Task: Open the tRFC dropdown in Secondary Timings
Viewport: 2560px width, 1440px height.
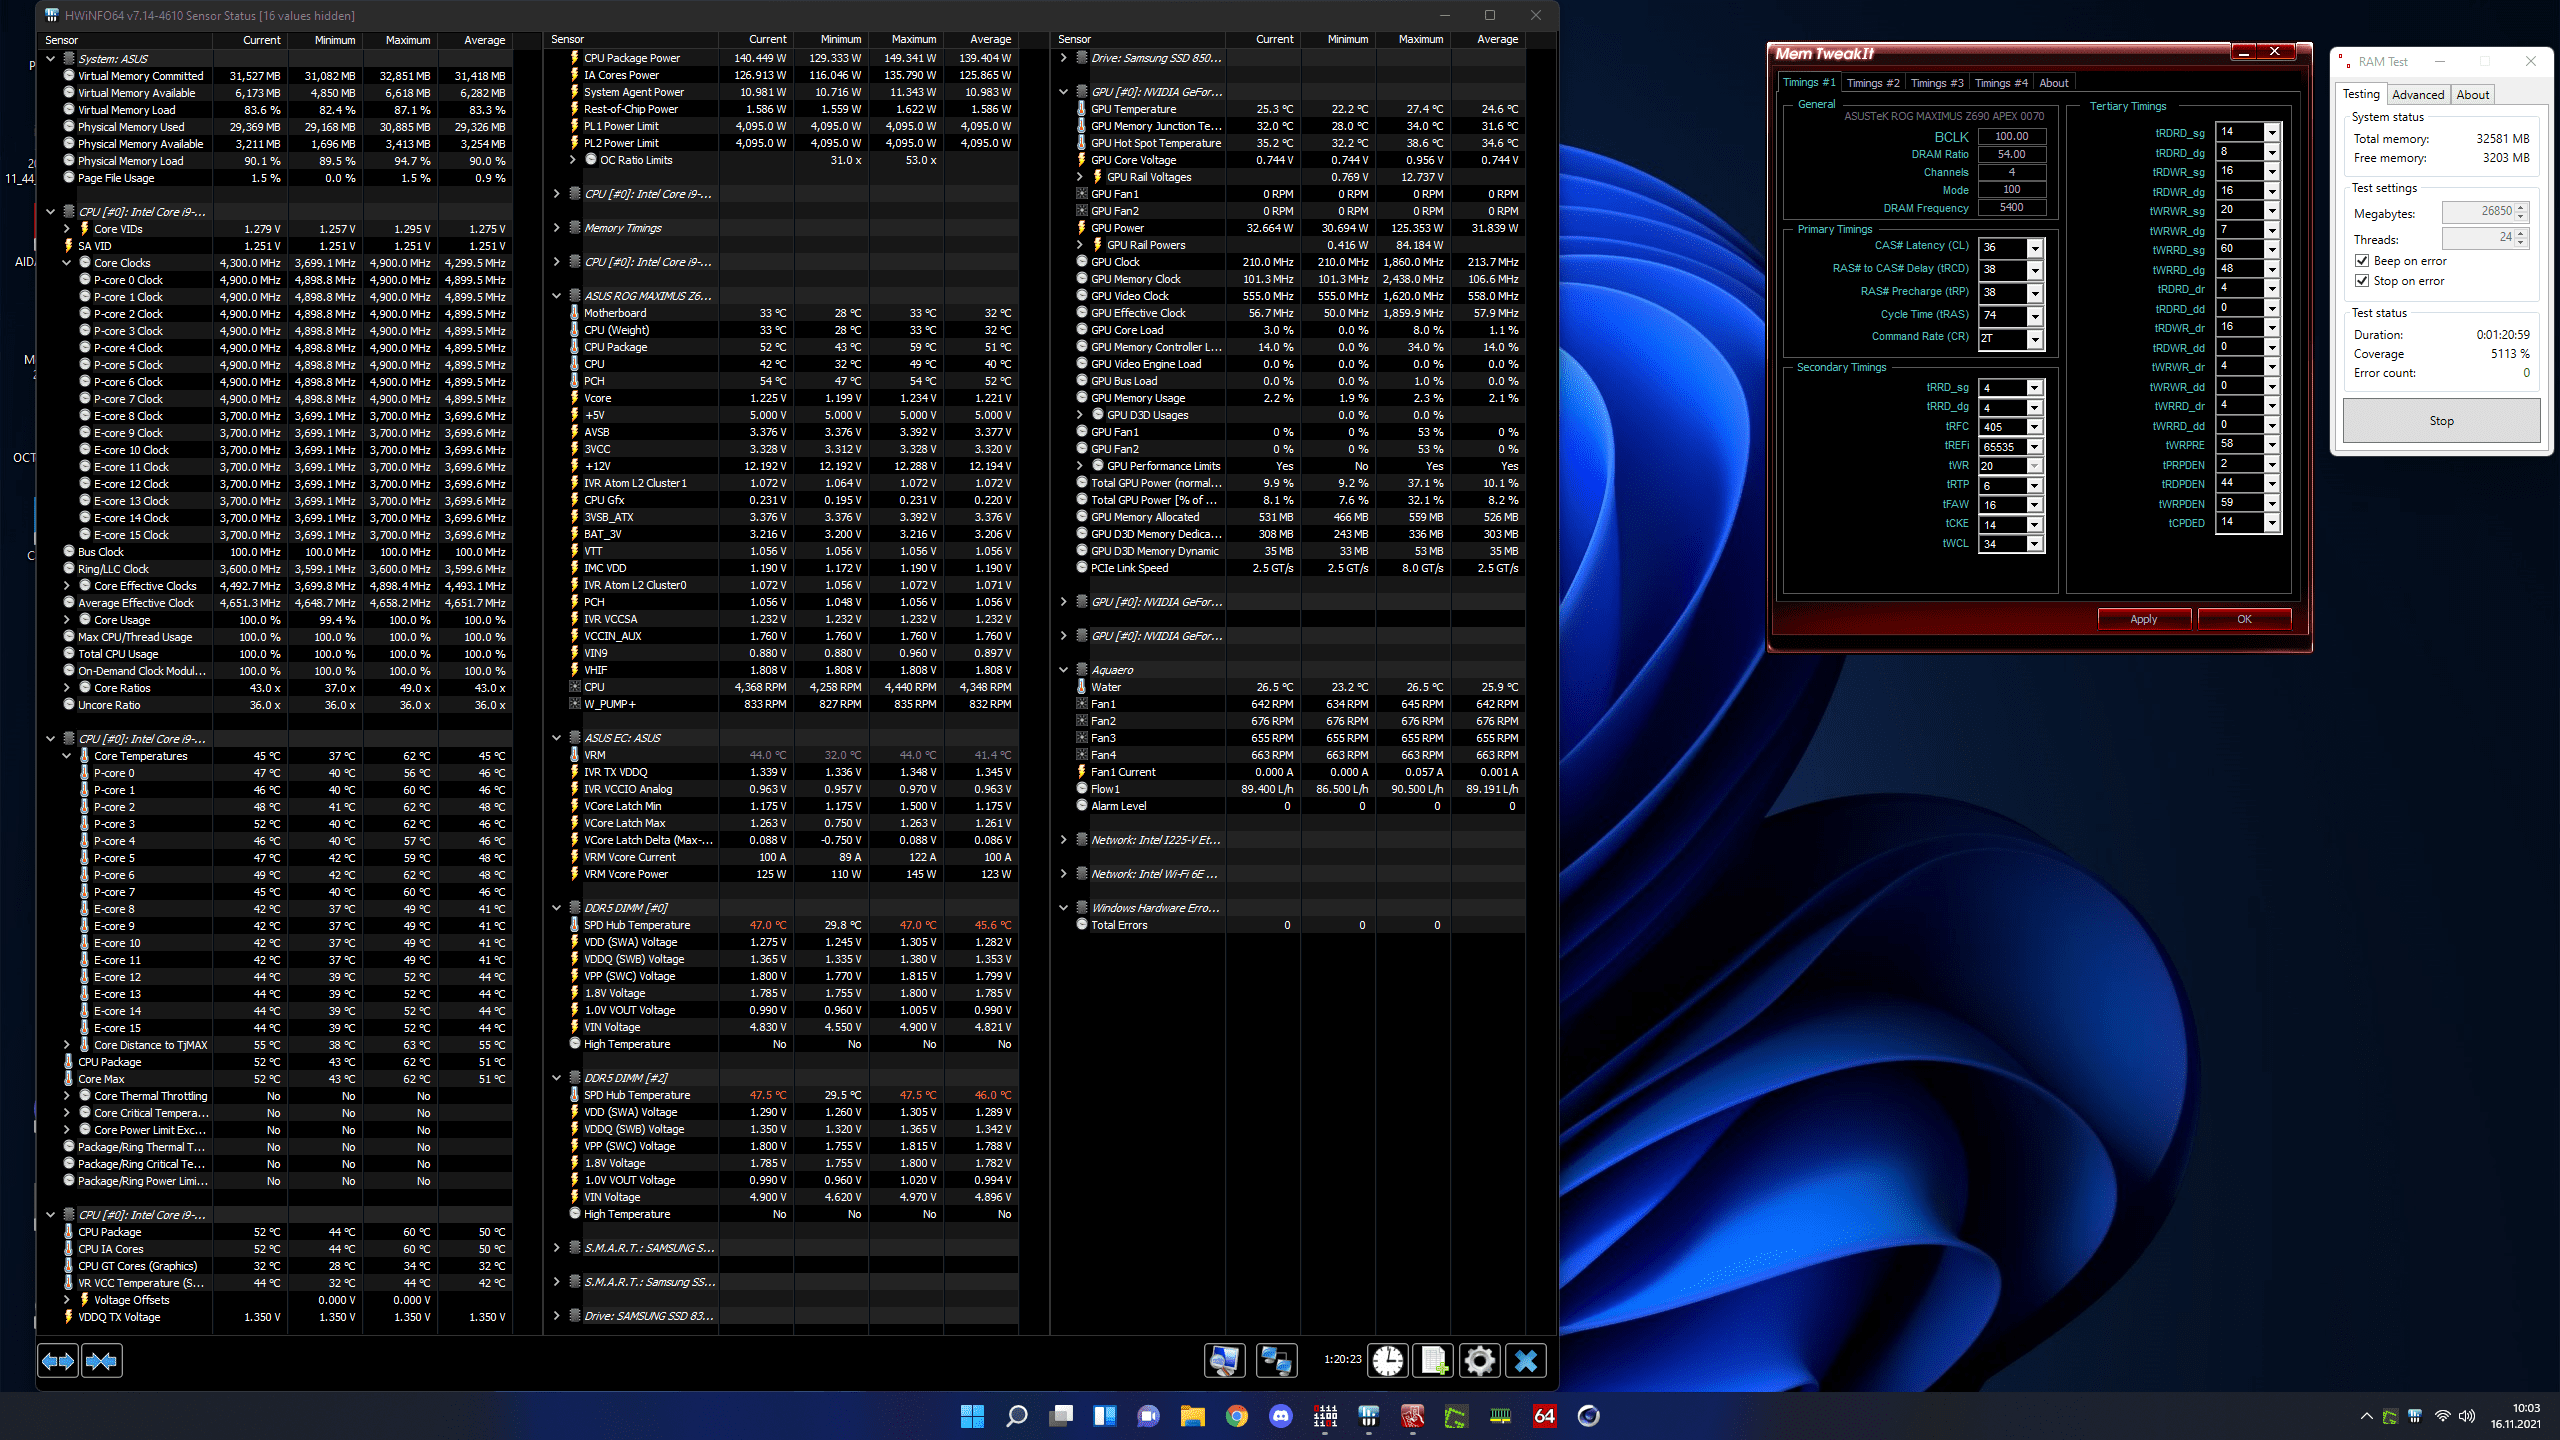Action: (x=2034, y=427)
